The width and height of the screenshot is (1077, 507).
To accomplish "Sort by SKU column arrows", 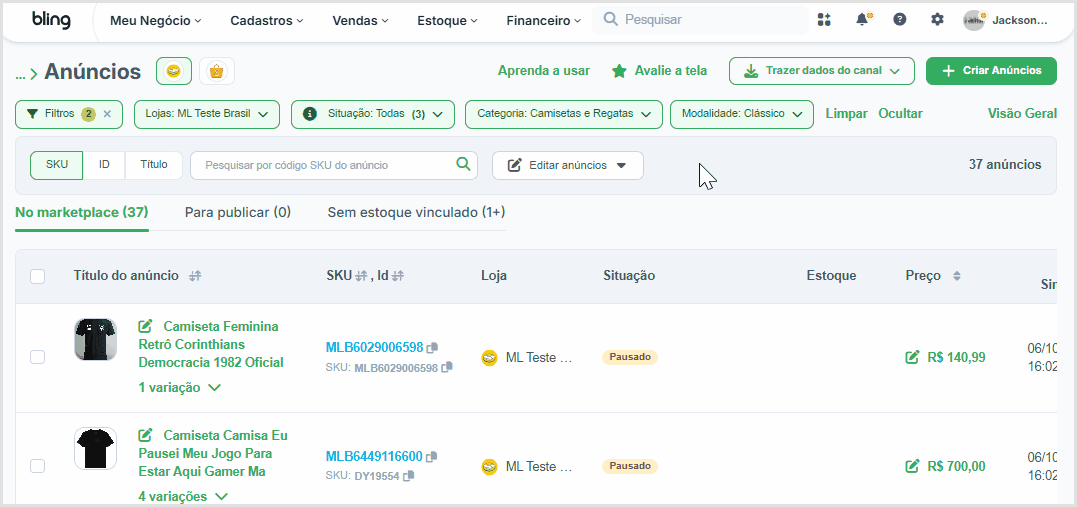I will pyautogui.click(x=361, y=276).
